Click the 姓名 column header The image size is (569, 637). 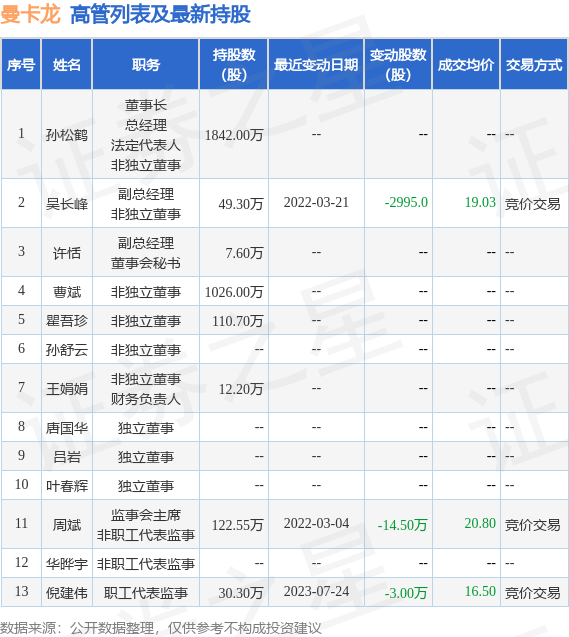(67, 65)
